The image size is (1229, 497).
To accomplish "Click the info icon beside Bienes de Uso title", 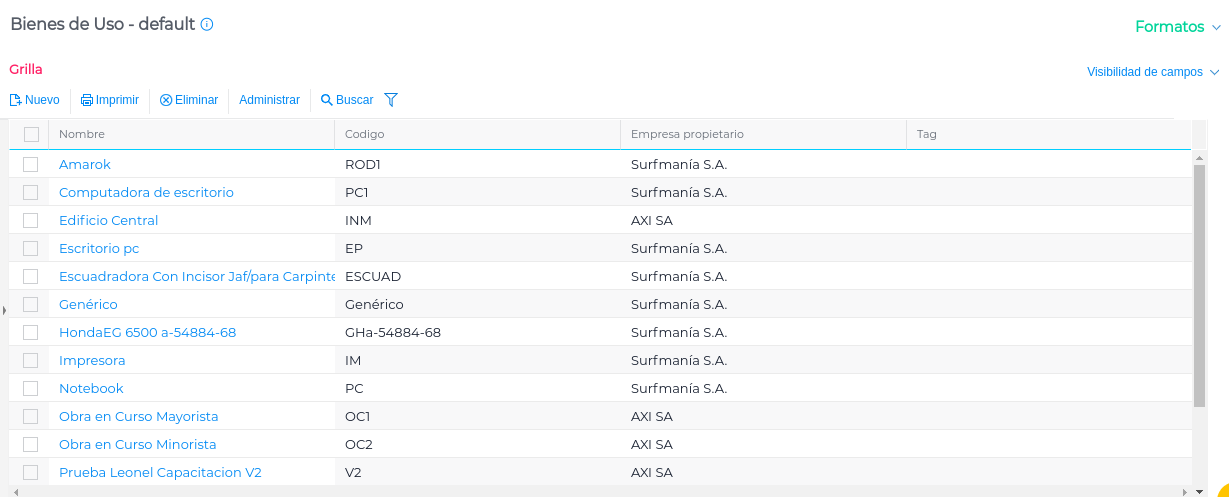I will [x=207, y=25].
